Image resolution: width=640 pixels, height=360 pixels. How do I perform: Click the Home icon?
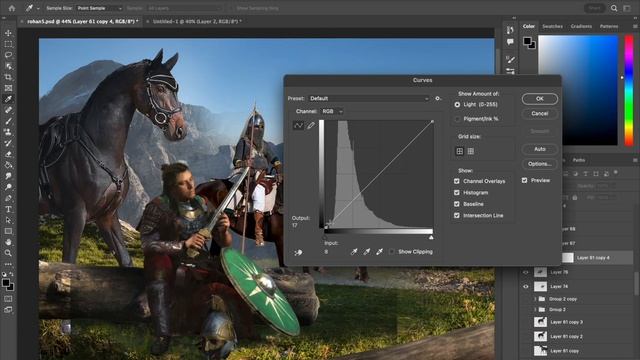11,8
